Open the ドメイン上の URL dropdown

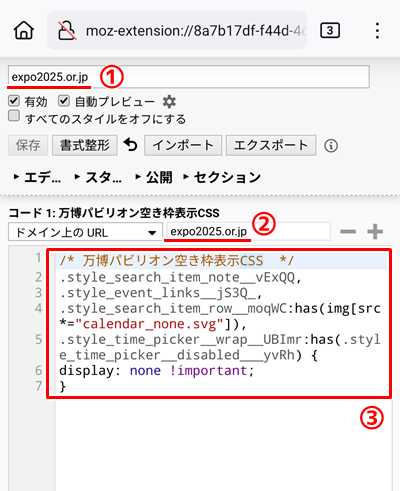coord(85,232)
